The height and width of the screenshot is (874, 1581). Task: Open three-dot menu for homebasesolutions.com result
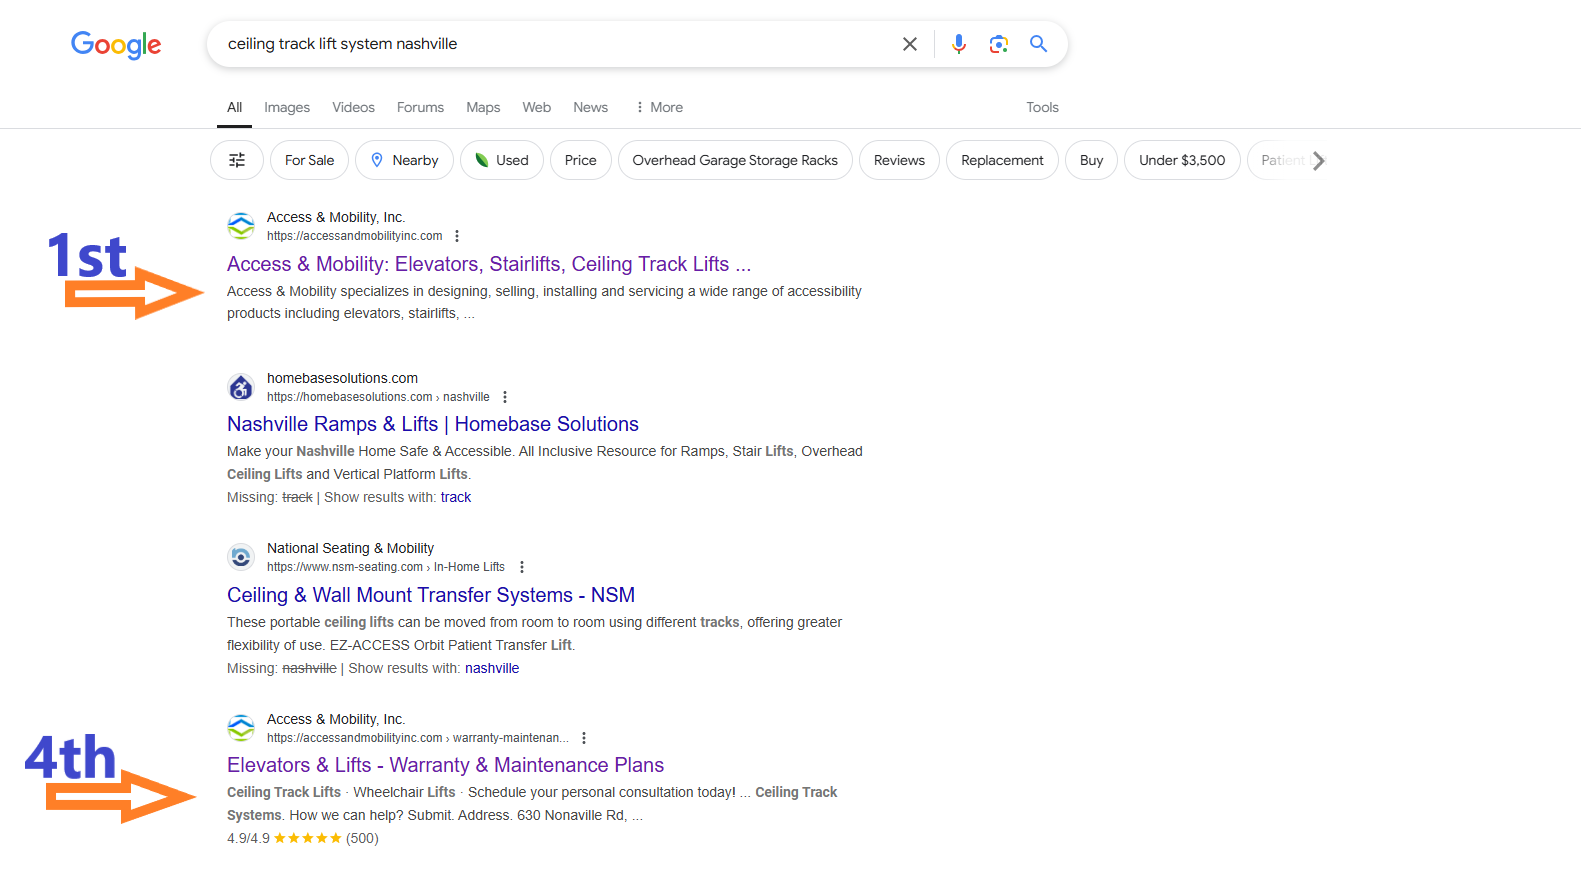pos(505,397)
